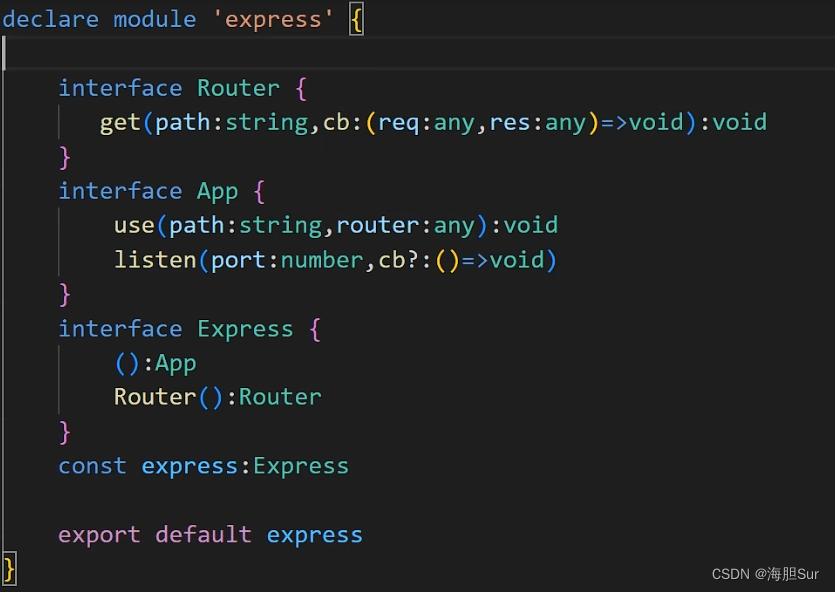This screenshot has width=835, height=592.
Task: Click the 'listen' method name
Action: pyautogui.click(x=155, y=260)
